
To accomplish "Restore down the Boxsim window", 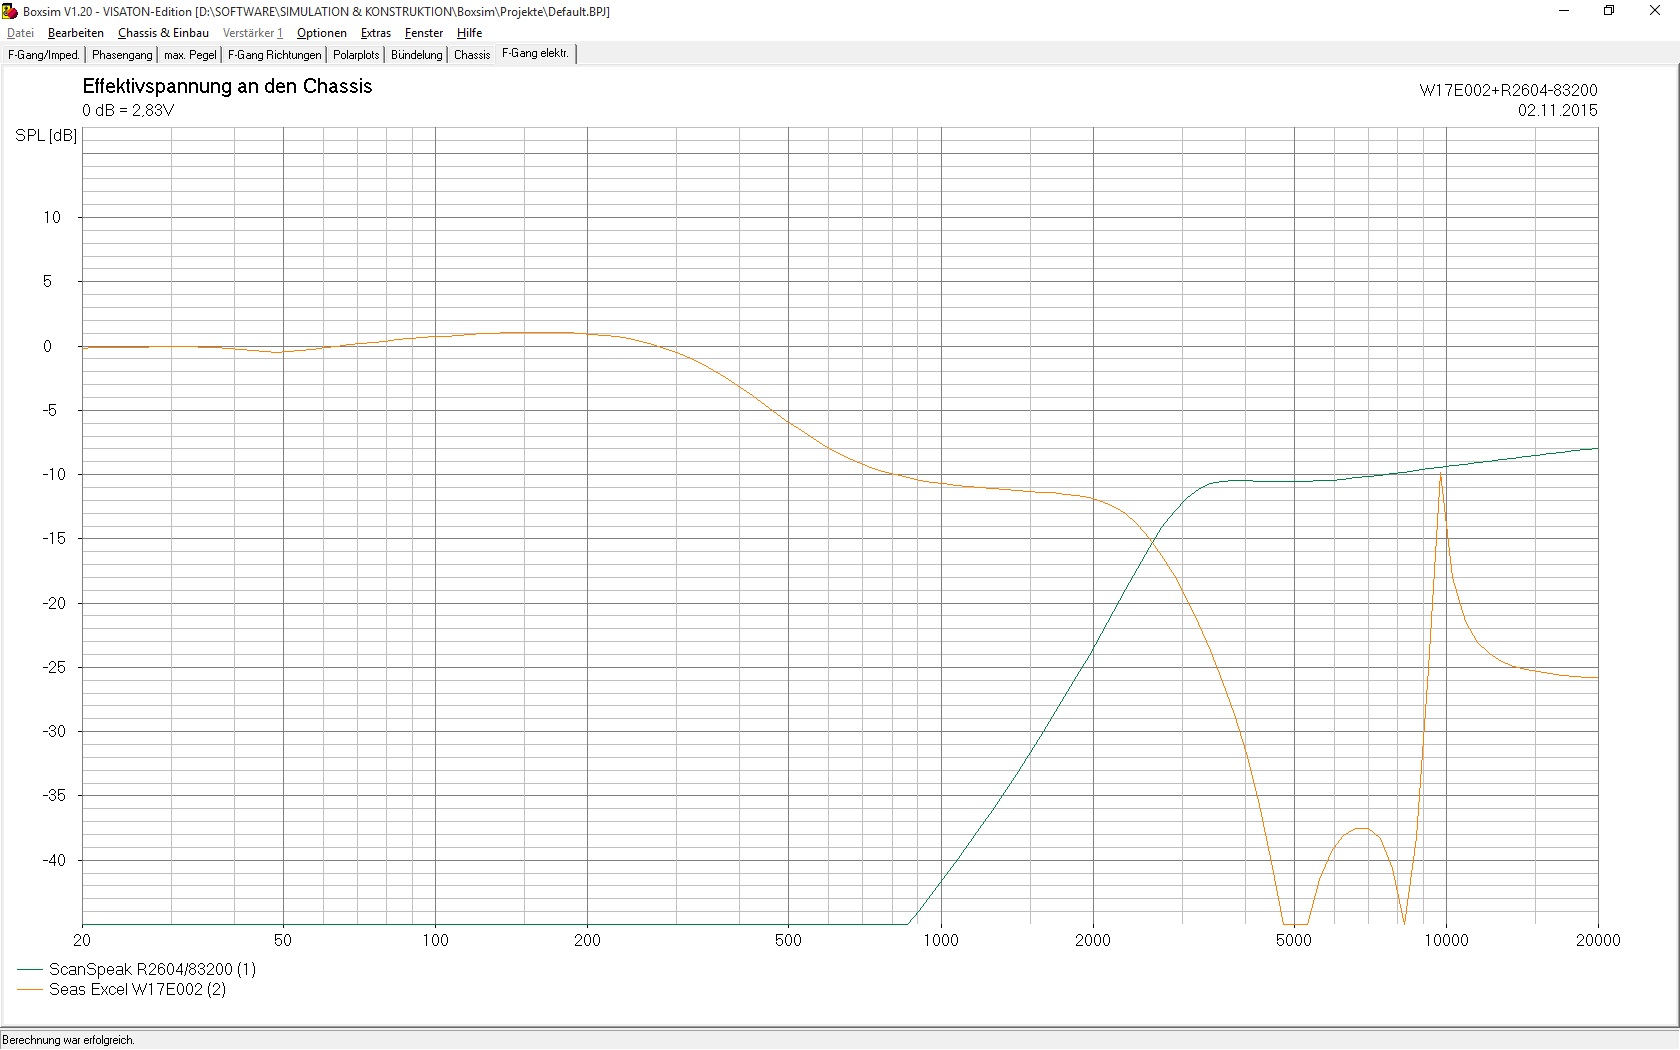I will tap(1609, 11).
